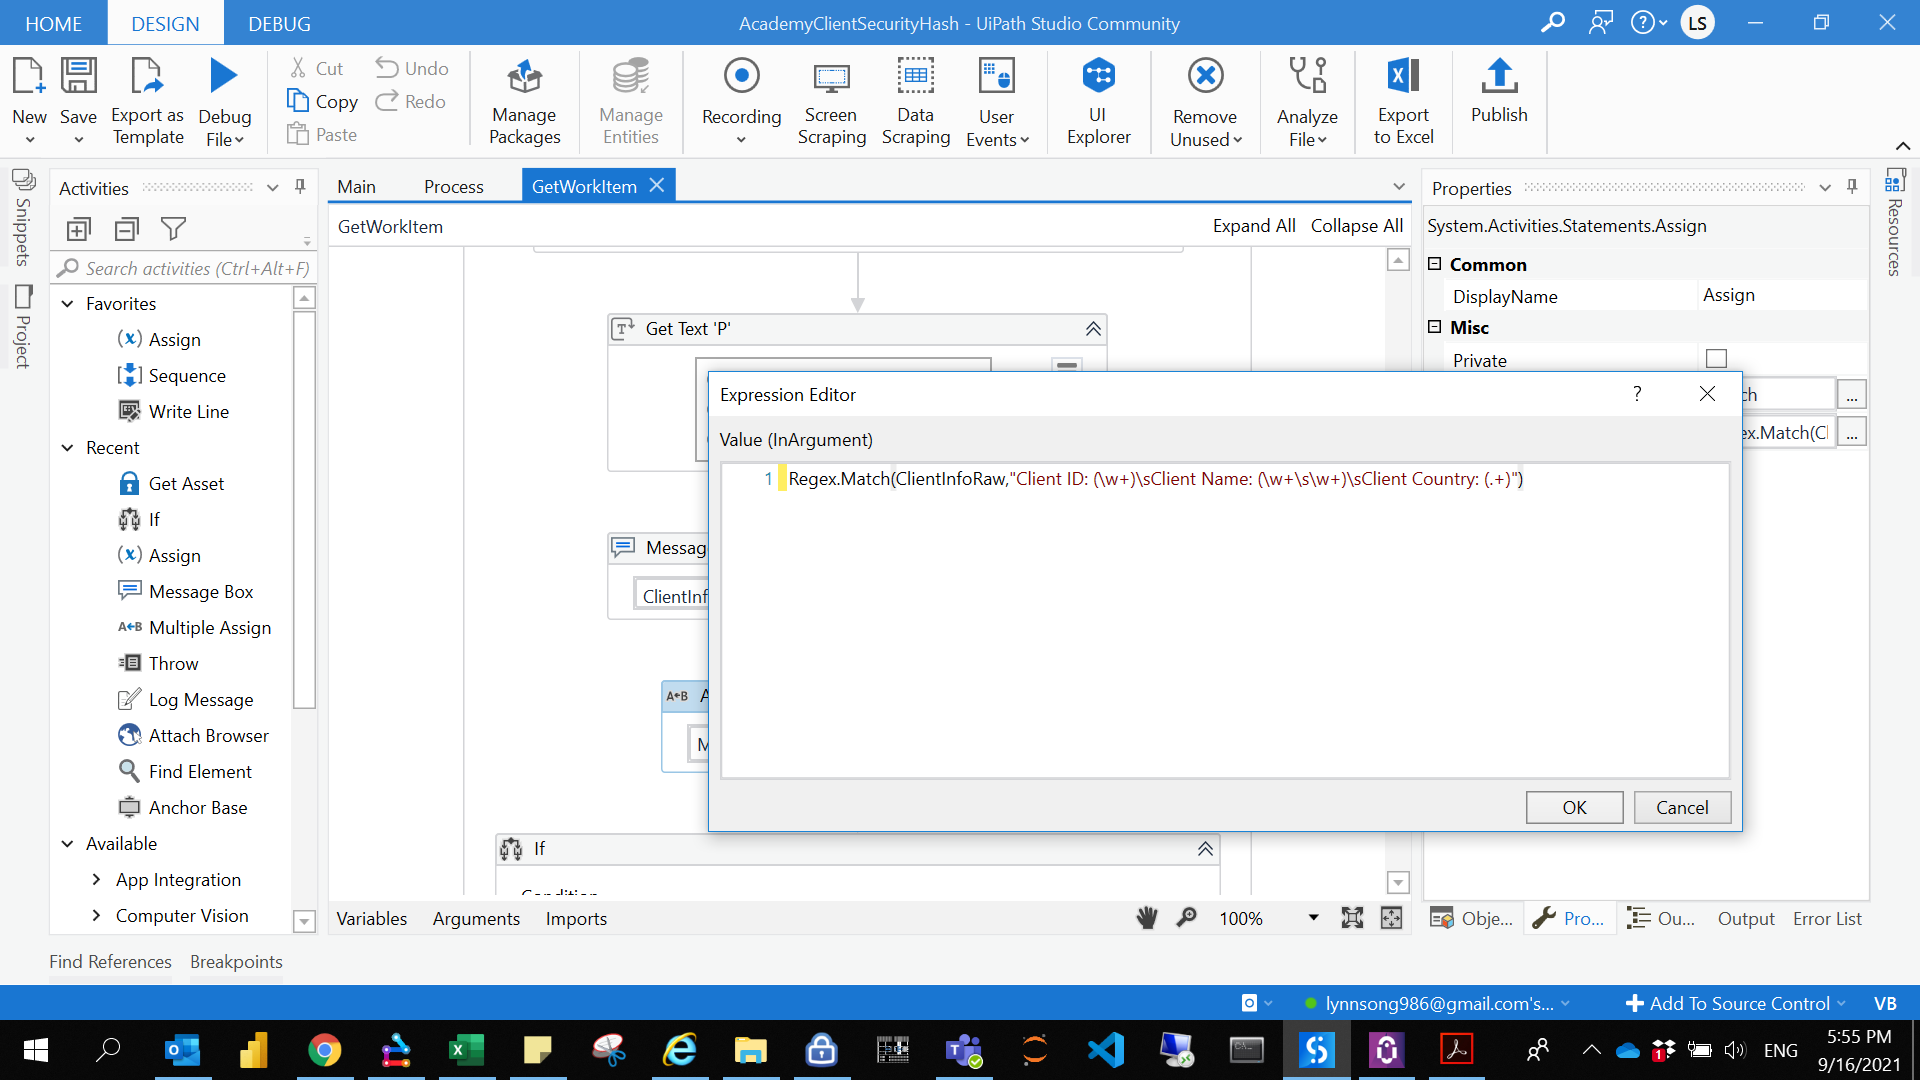Click the activities filter funnel icon
This screenshot has width=1920, height=1080.
coord(174,229)
